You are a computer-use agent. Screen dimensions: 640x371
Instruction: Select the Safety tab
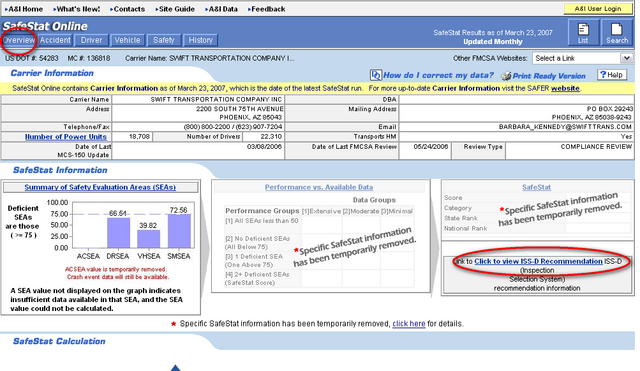click(x=164, y=40)
